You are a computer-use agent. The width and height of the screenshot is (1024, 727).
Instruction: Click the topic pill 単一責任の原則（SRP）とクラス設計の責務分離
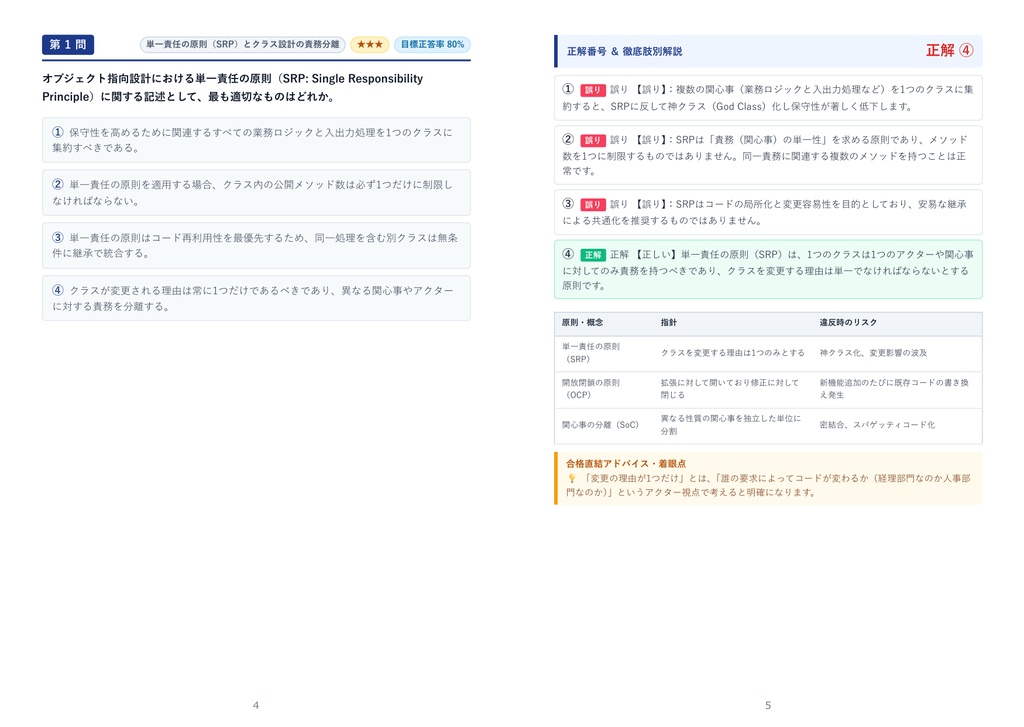click(242, 44)
